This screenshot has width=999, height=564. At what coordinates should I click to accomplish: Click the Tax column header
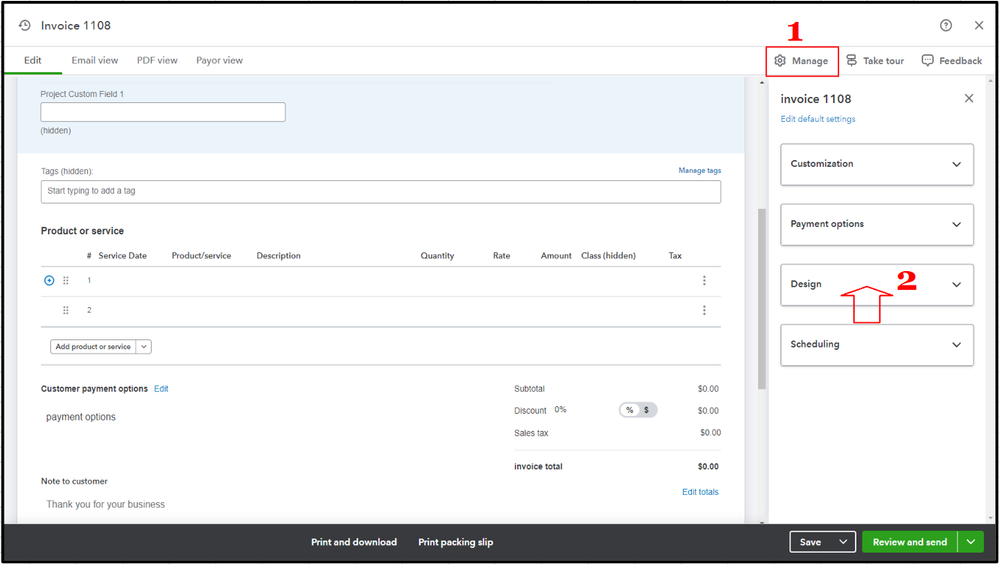point(675,256)
